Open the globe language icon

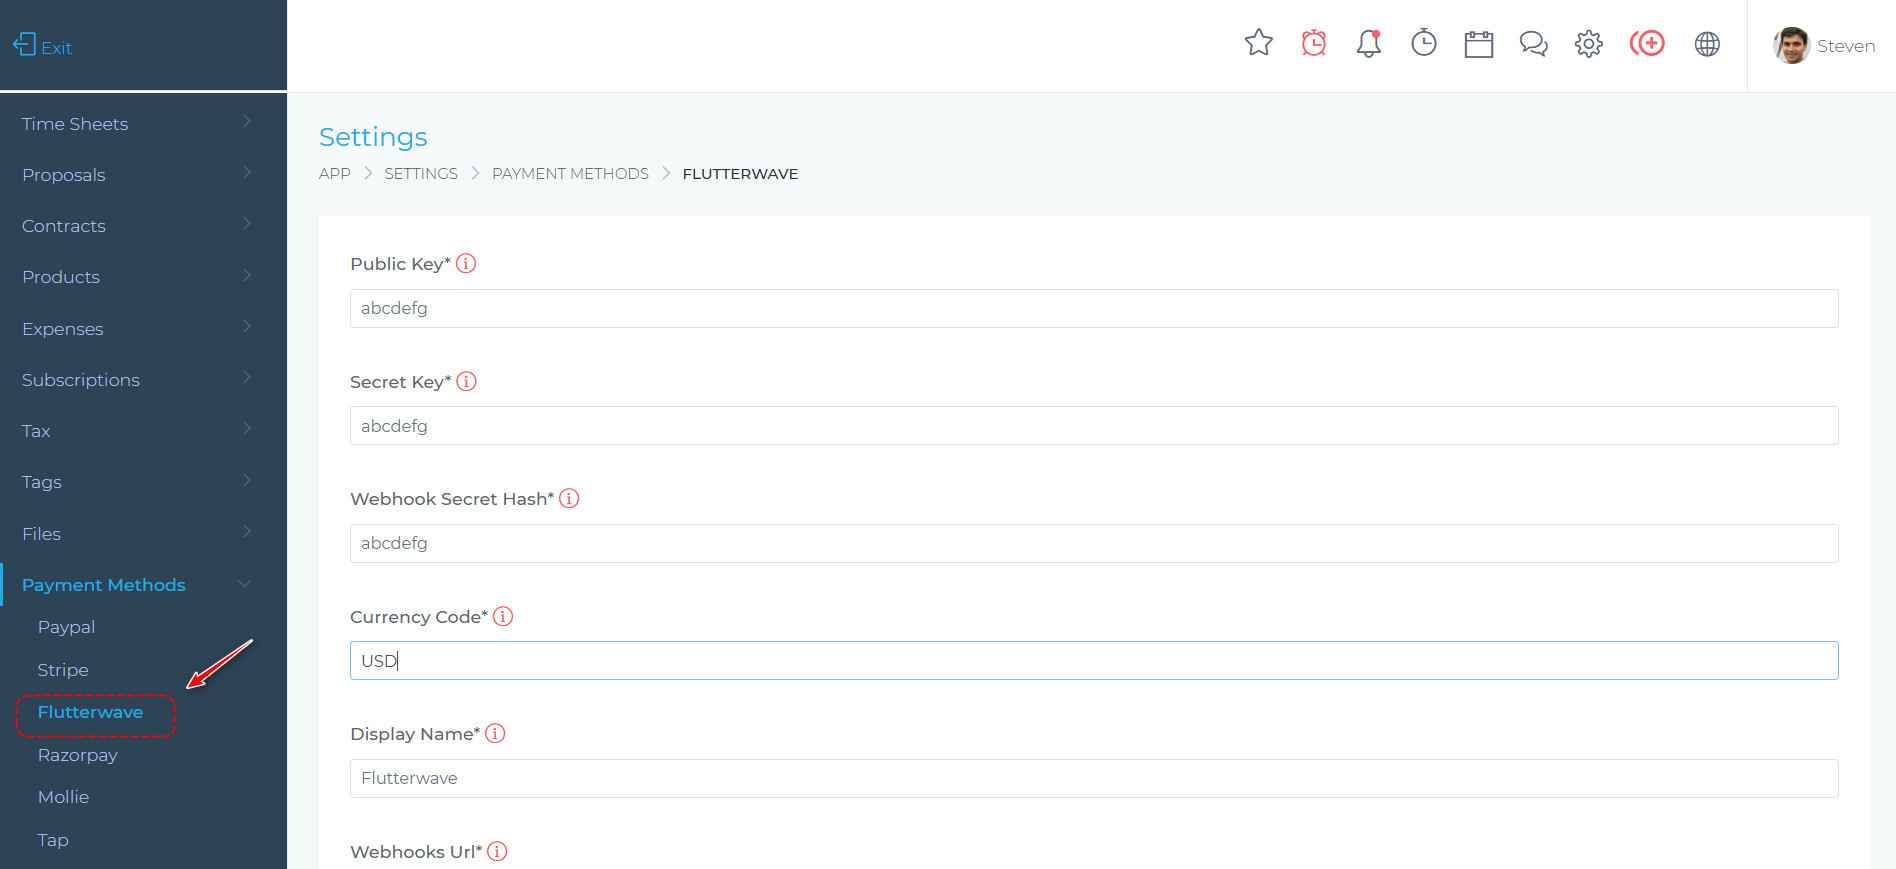(1707, 44)
